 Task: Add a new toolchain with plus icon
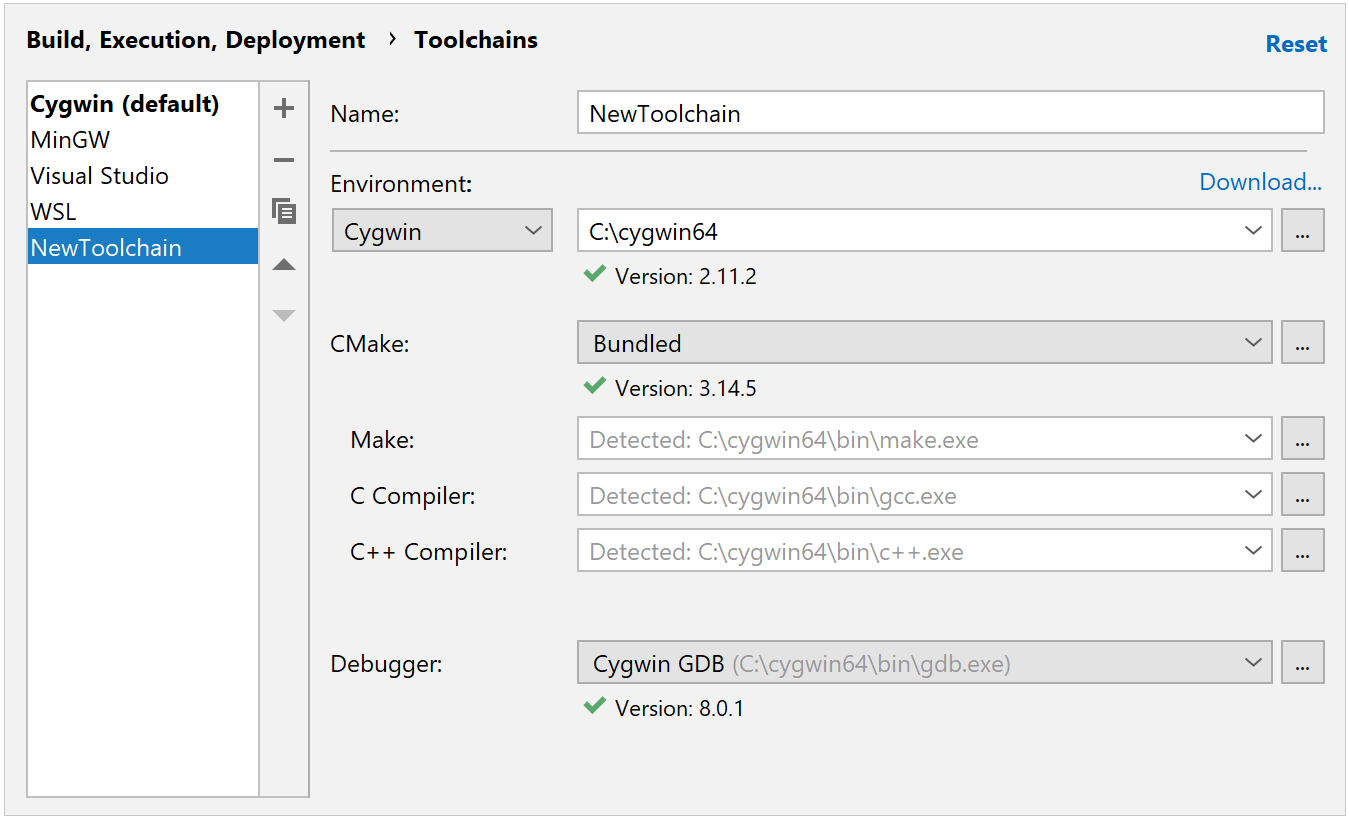[x=284, y=108]
